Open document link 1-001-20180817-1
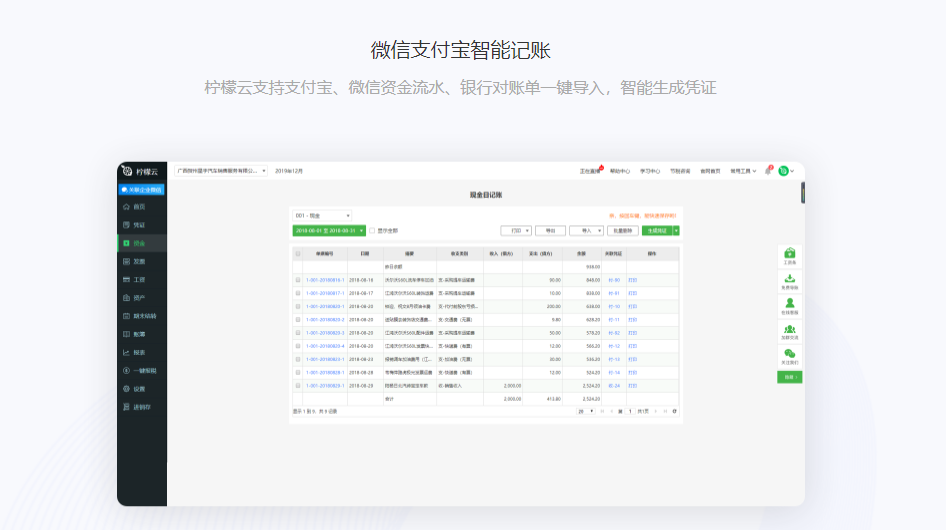The image size is (946, 530). point(325,293)
